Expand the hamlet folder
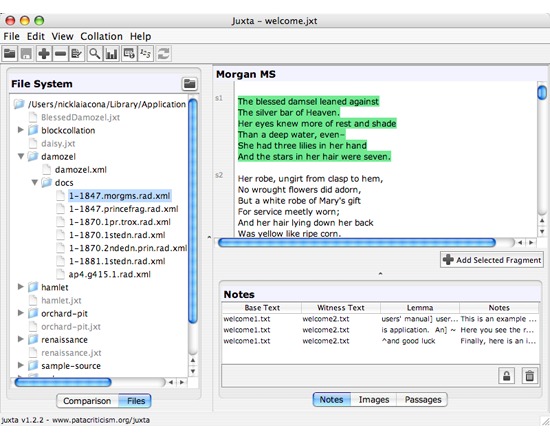The image size is (550, 440). tap(21, 287)
